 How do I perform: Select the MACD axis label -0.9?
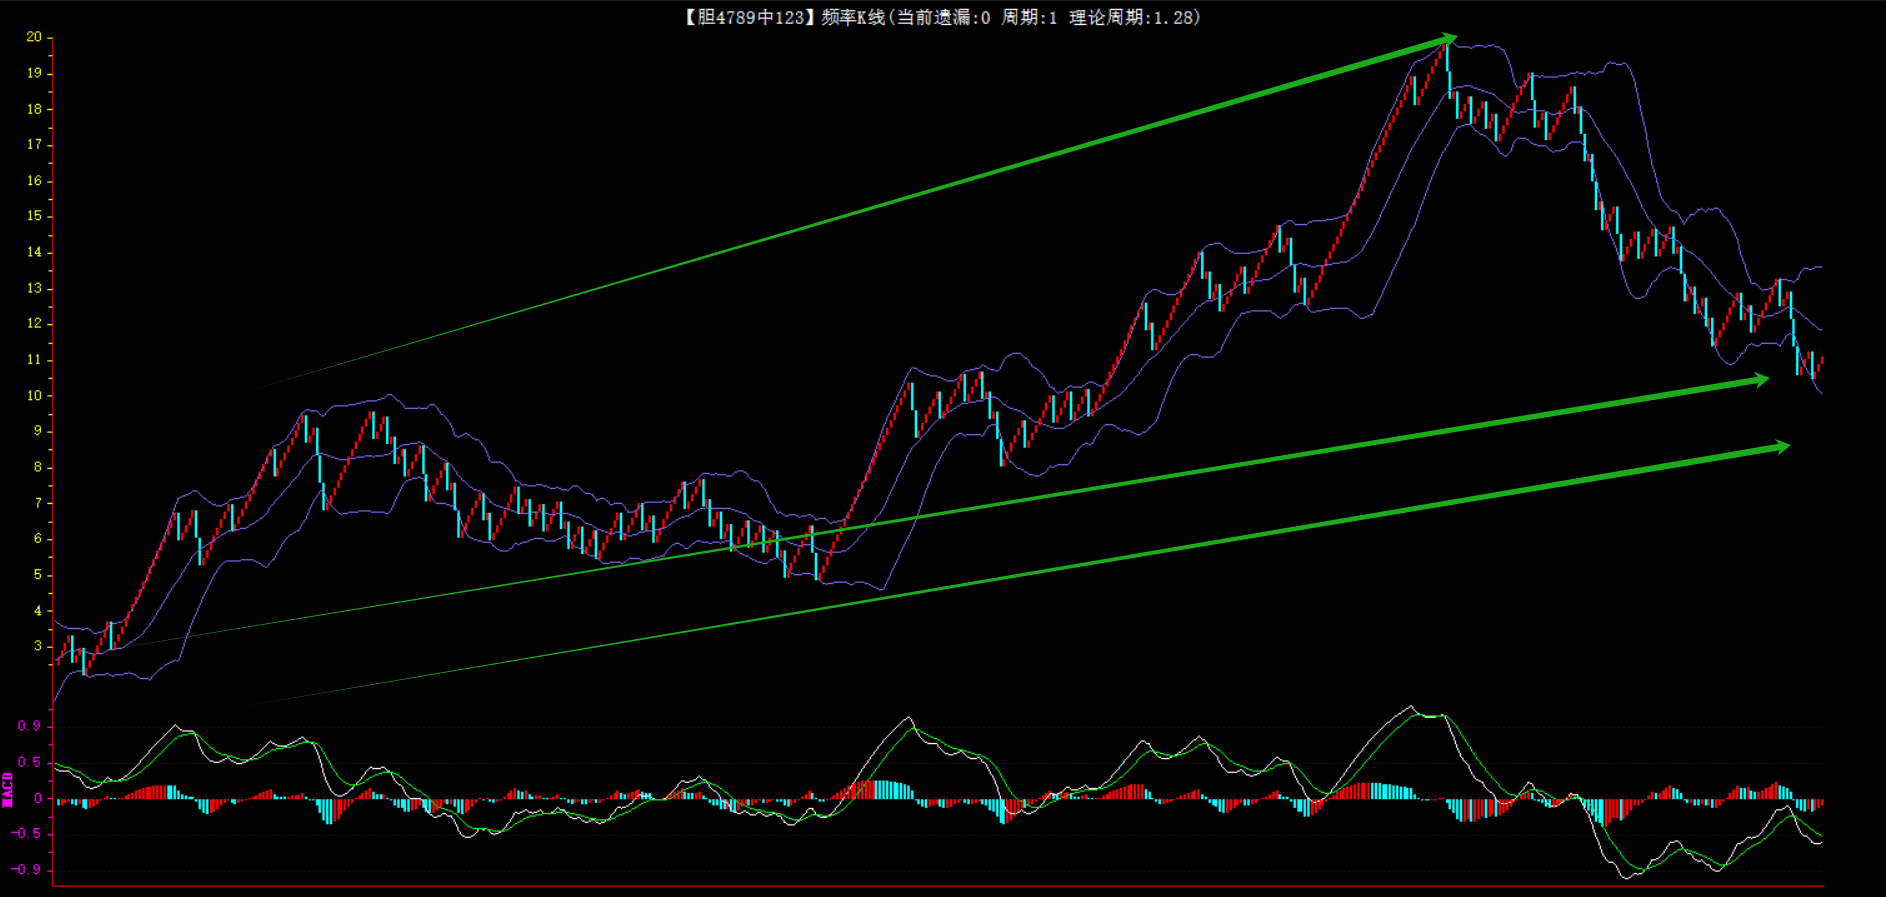[26, 869]
